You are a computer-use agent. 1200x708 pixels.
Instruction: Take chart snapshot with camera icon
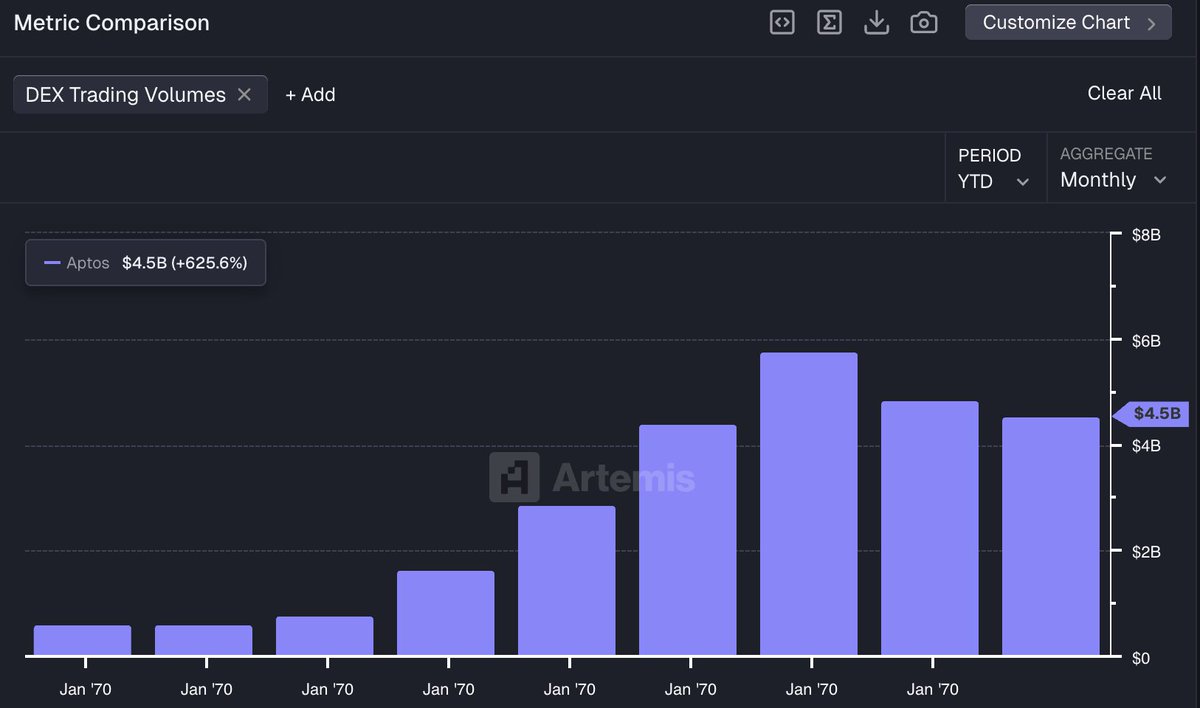pos(924,22)
